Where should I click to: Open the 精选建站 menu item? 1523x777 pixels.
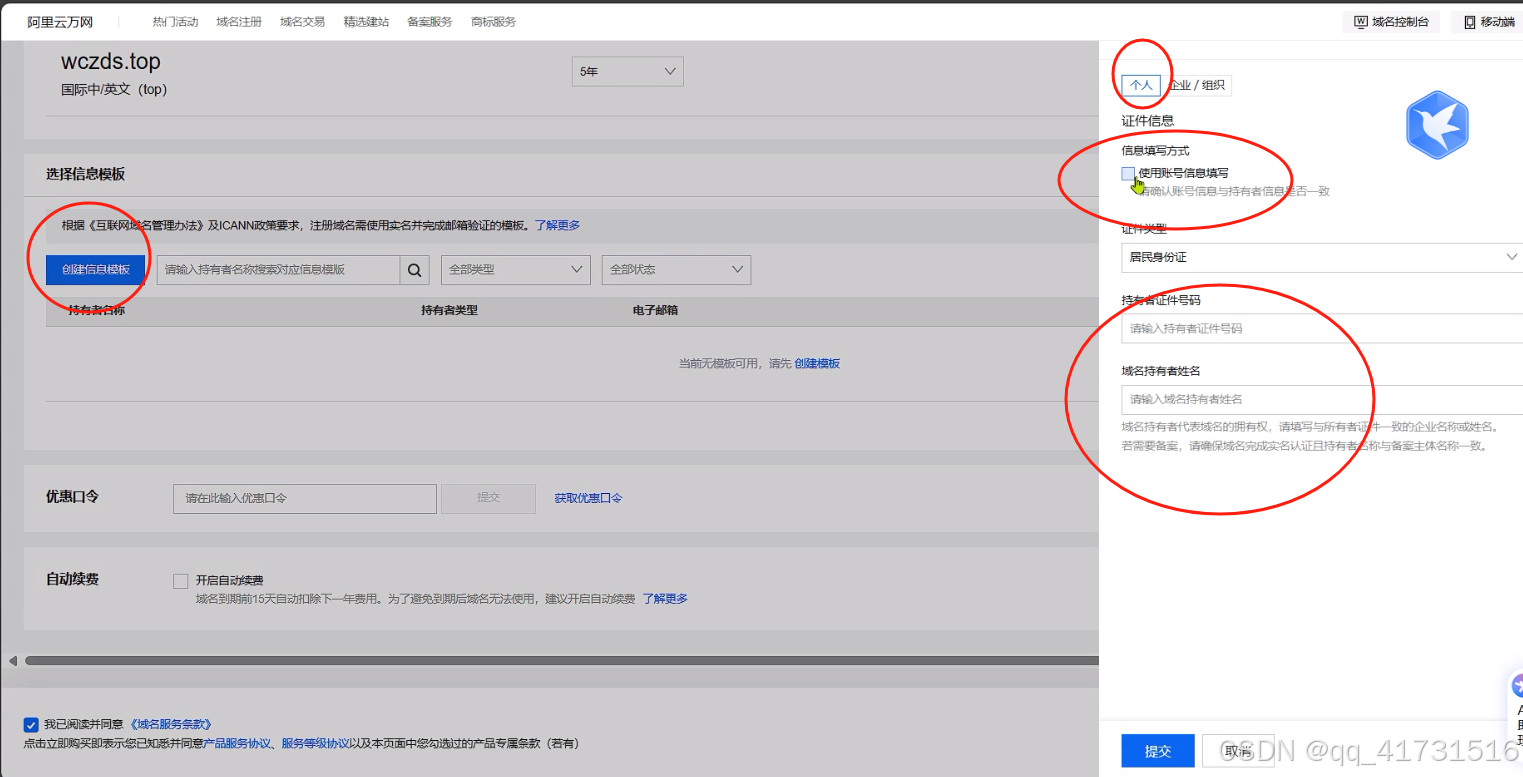(366, 21)
